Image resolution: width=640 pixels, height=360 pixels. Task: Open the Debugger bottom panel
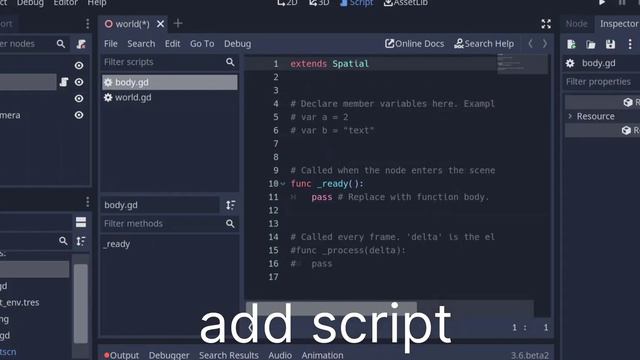(x=169, y=355)
